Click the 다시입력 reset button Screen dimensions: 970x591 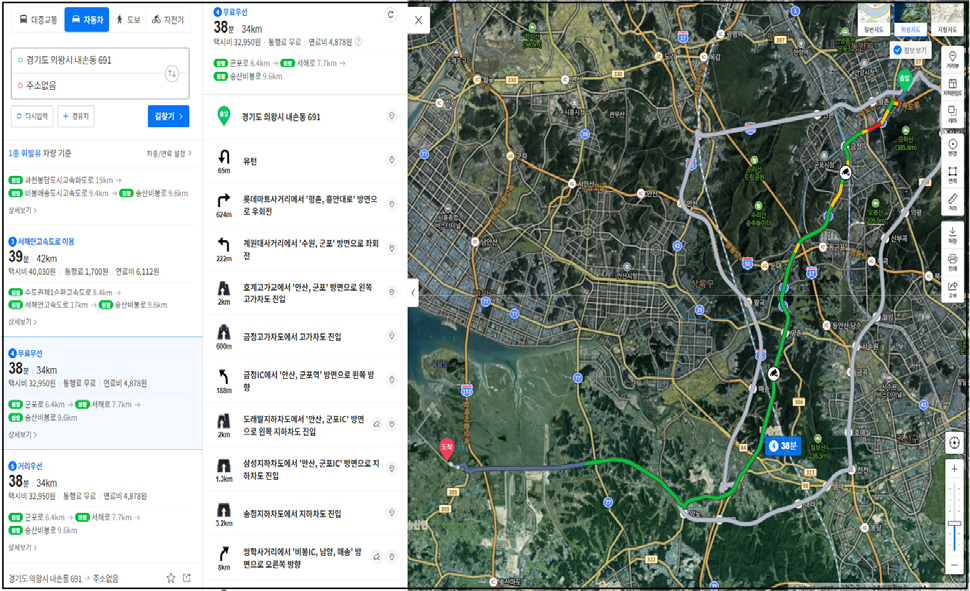(32, 116)
